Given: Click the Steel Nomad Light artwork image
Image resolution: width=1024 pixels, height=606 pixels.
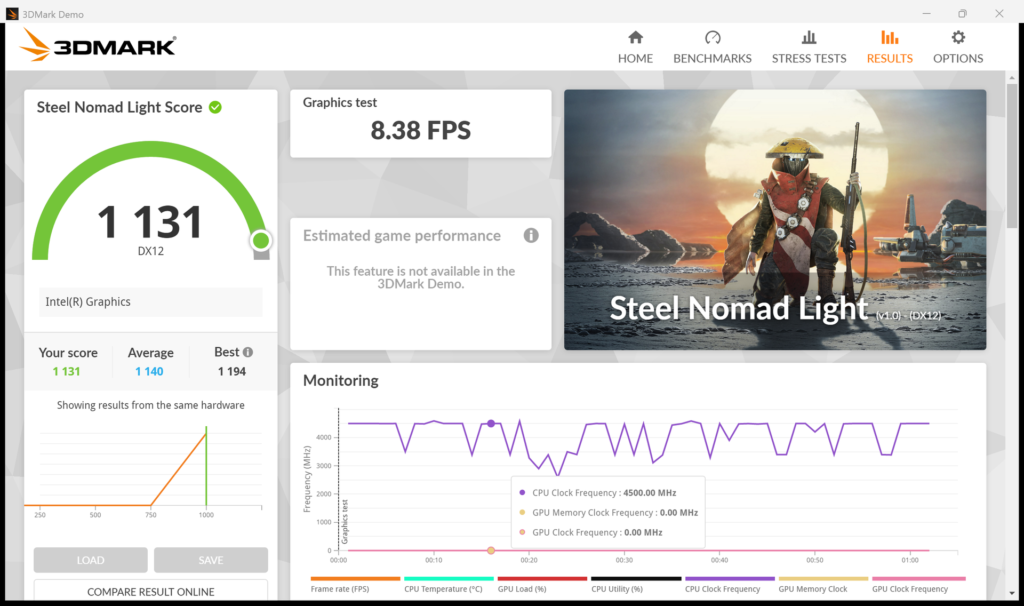Looking at the screenshot, I should click(775, 219).
